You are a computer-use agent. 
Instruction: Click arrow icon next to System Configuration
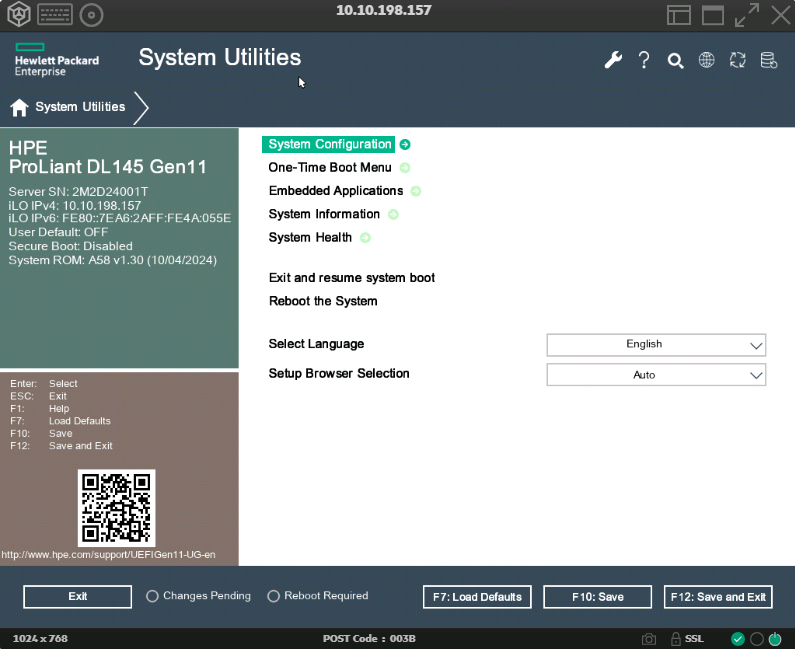pyautogui.click(x=405, y=145)
